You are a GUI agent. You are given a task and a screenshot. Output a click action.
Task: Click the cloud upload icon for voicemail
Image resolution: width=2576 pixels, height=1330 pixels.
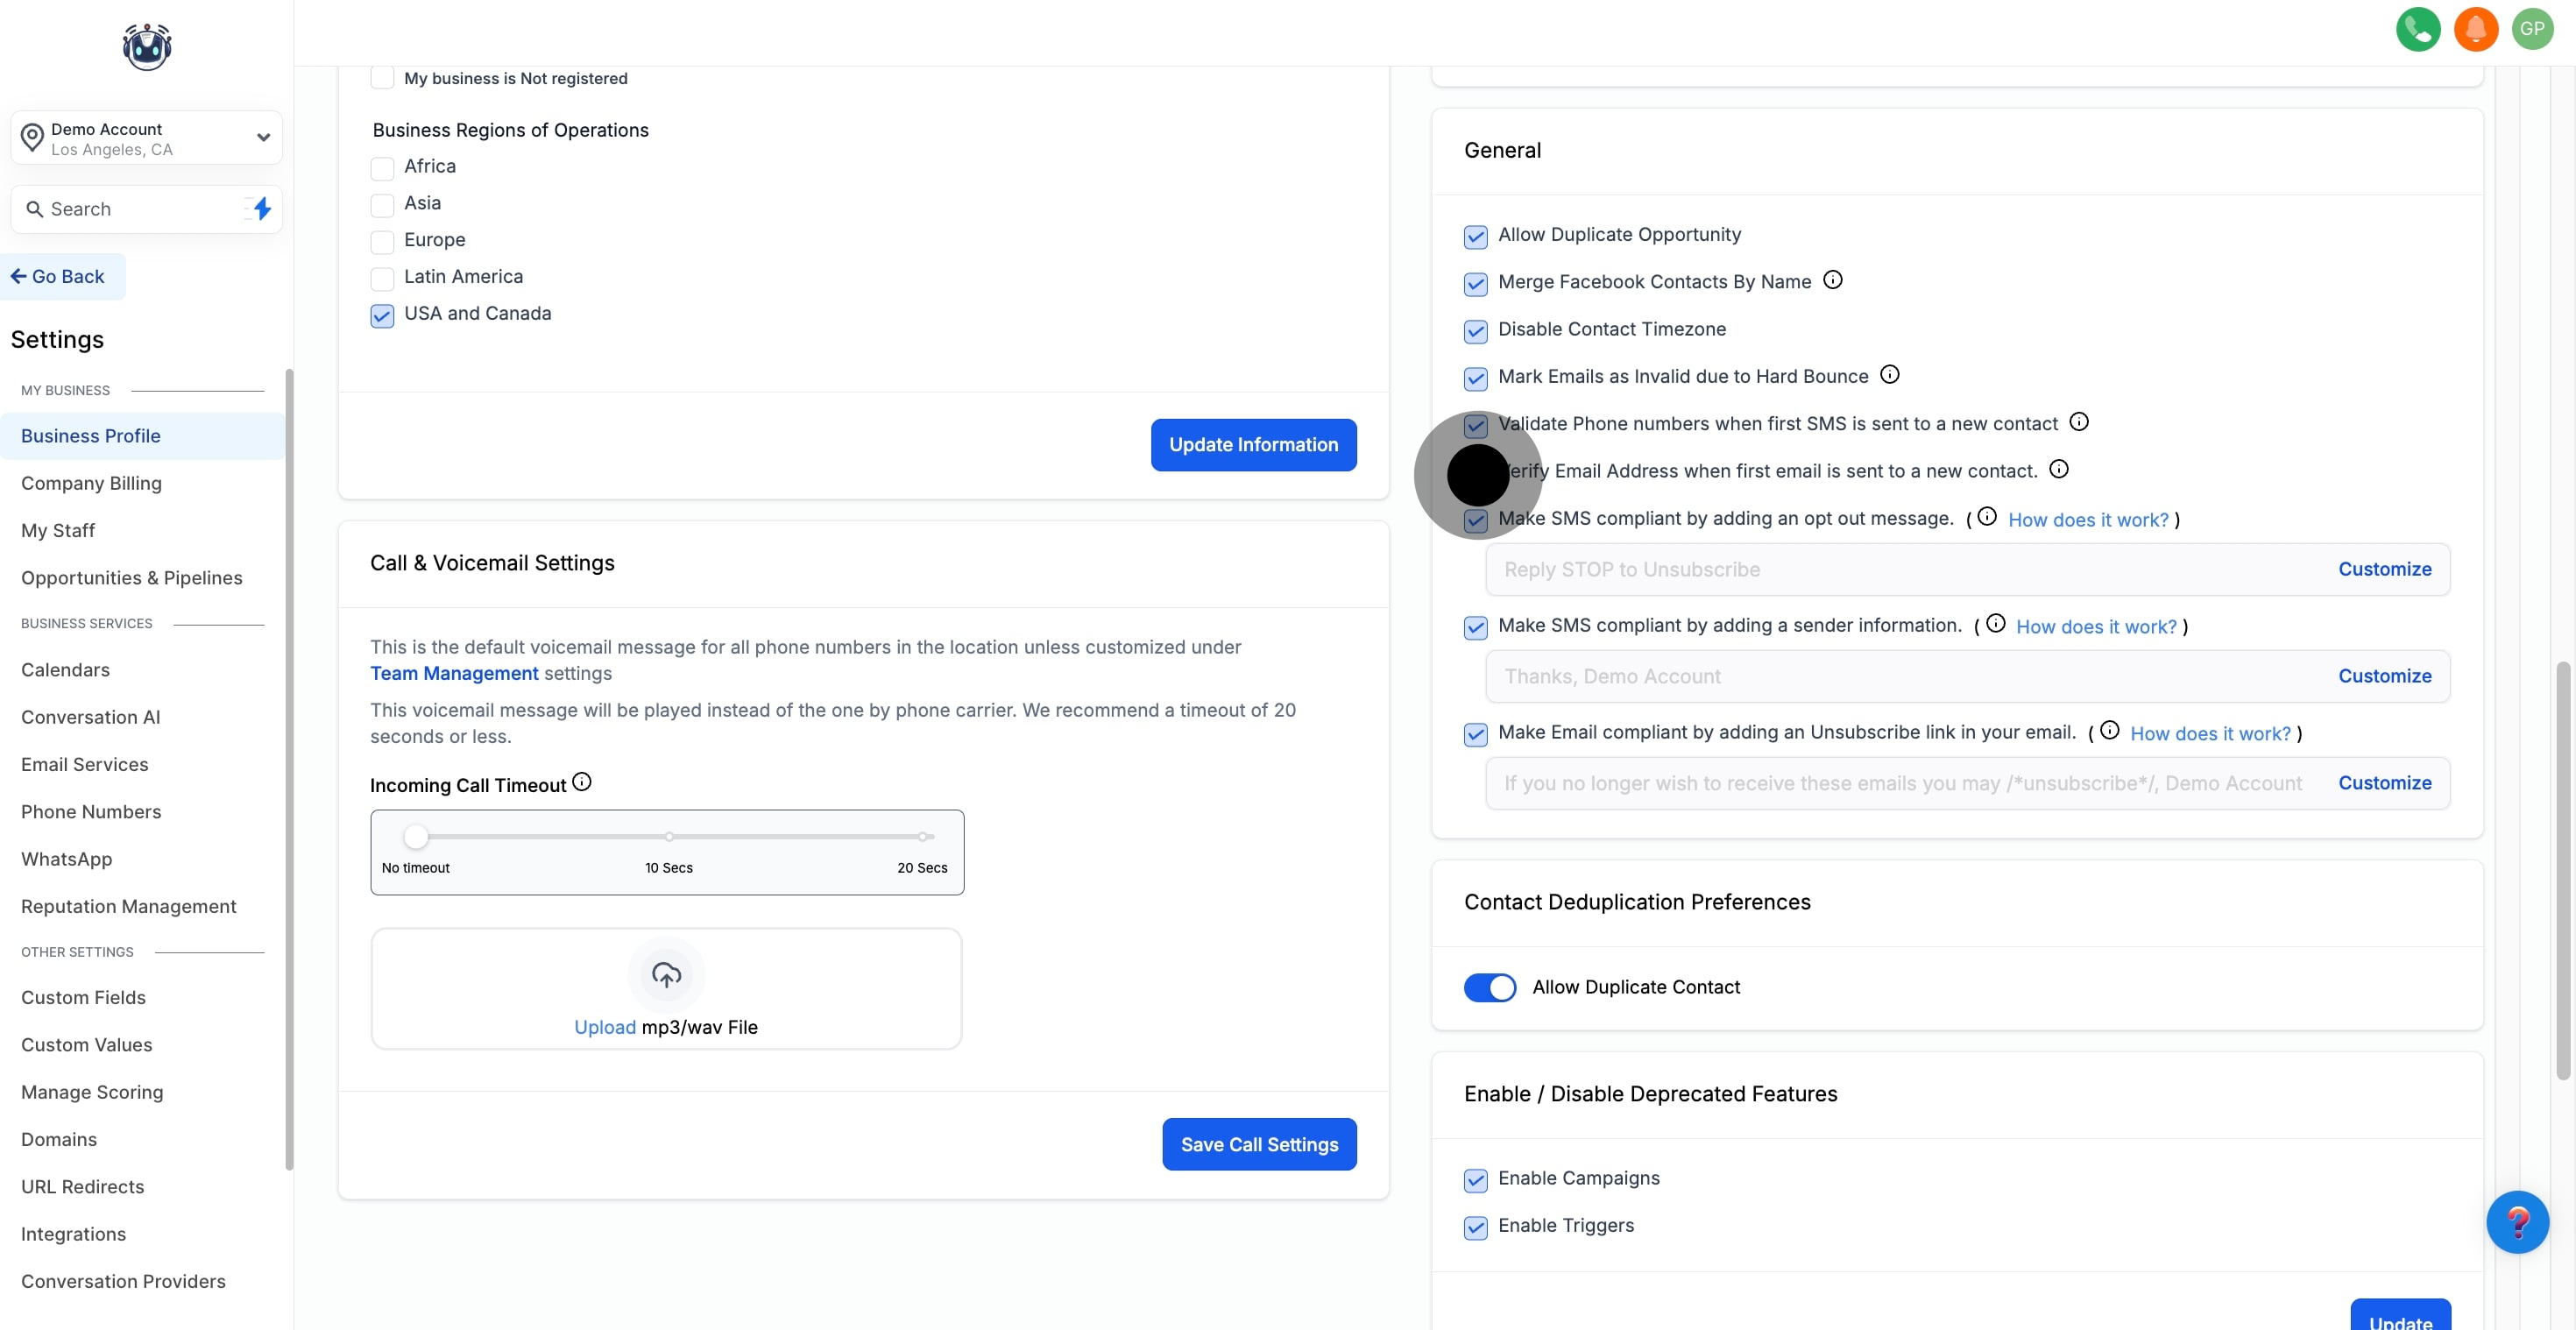666,974
